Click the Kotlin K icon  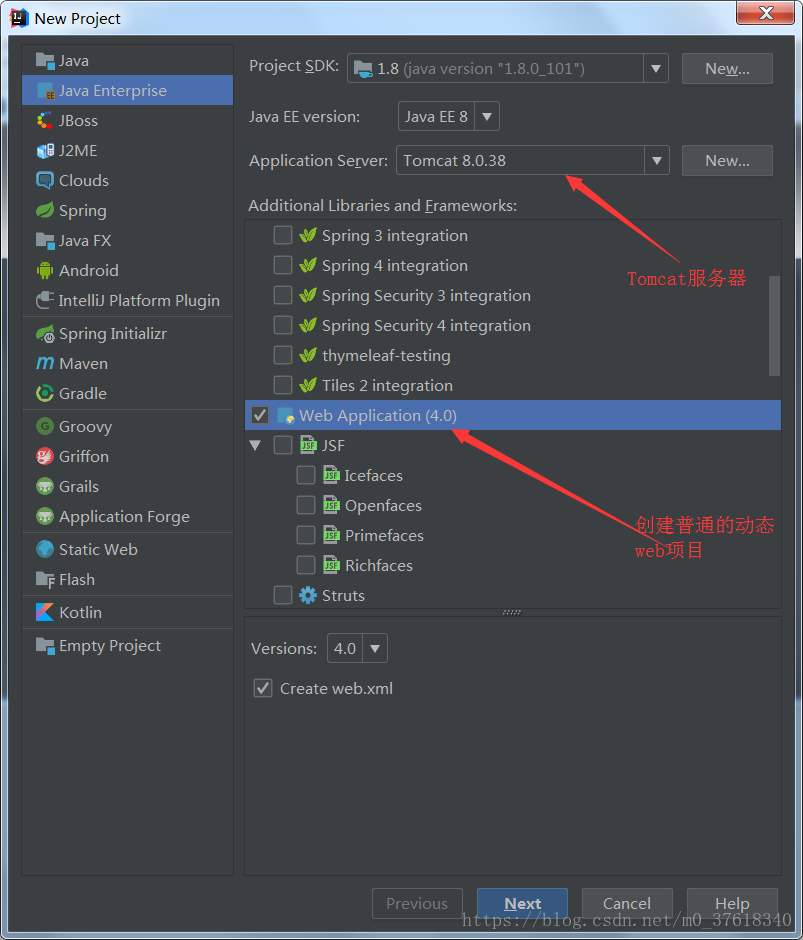pyautogui.click(x=45, y=612)
